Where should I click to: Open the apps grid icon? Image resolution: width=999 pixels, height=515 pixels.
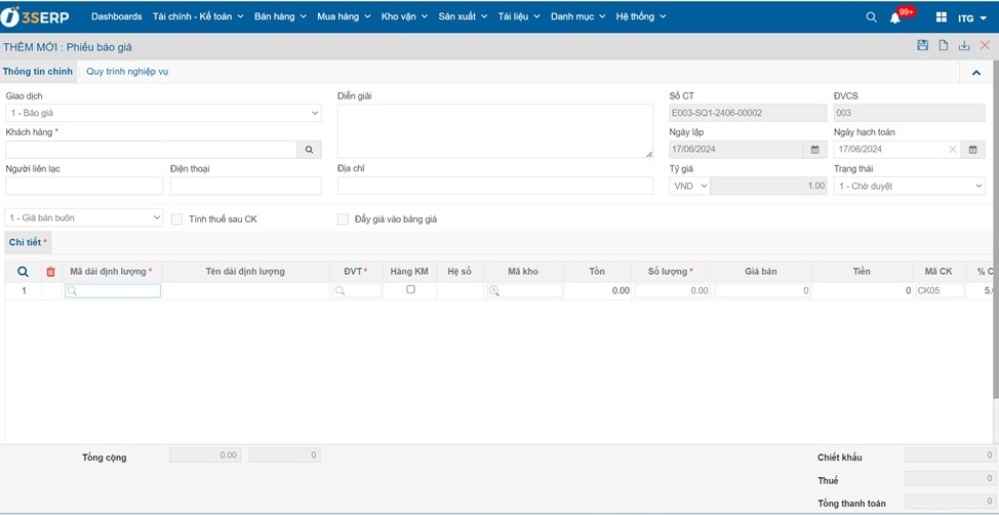coord(941,18)
